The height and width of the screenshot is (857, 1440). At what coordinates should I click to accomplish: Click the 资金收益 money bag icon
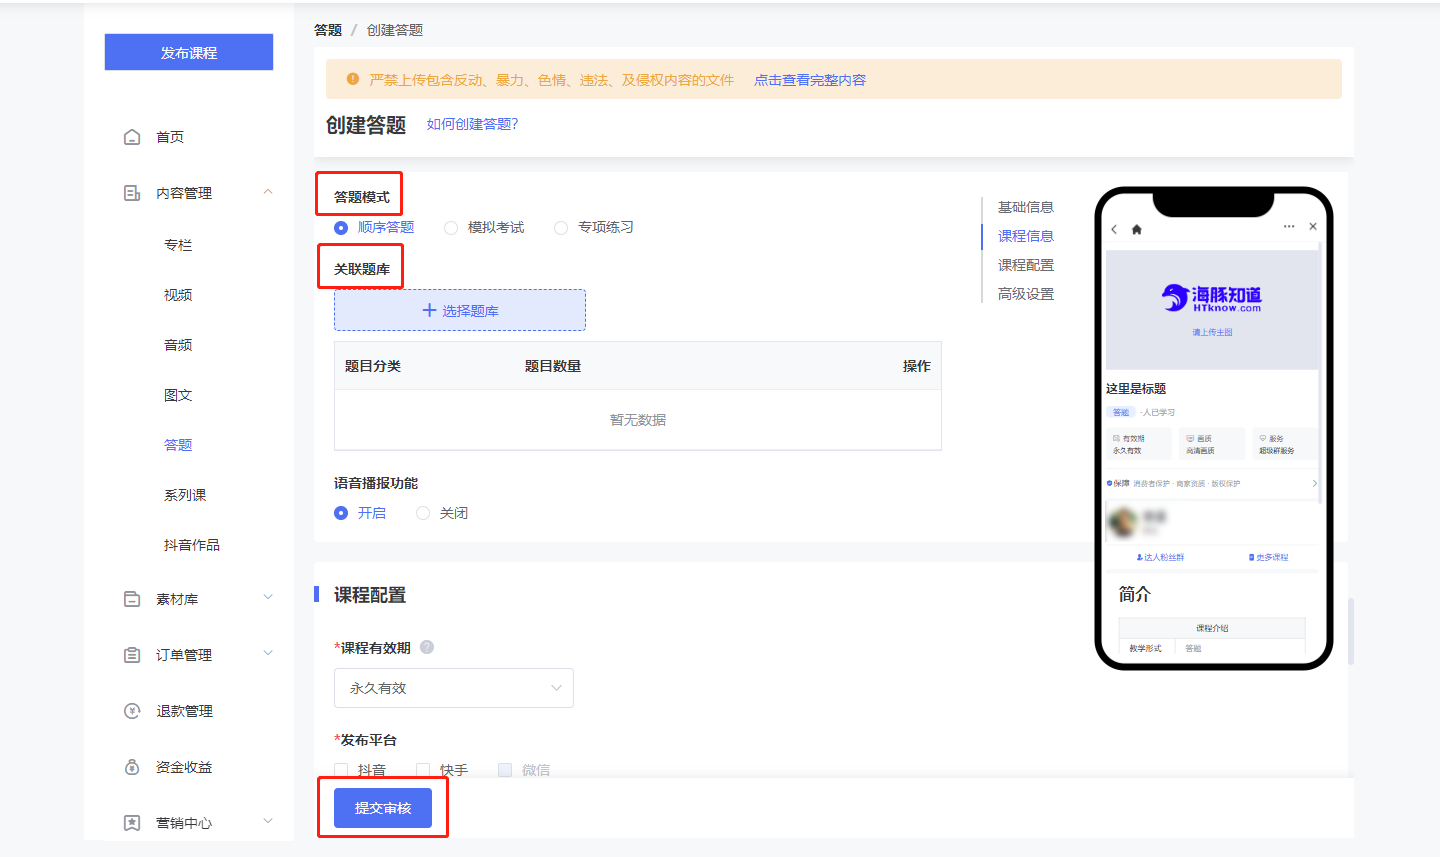coord(132,767)
